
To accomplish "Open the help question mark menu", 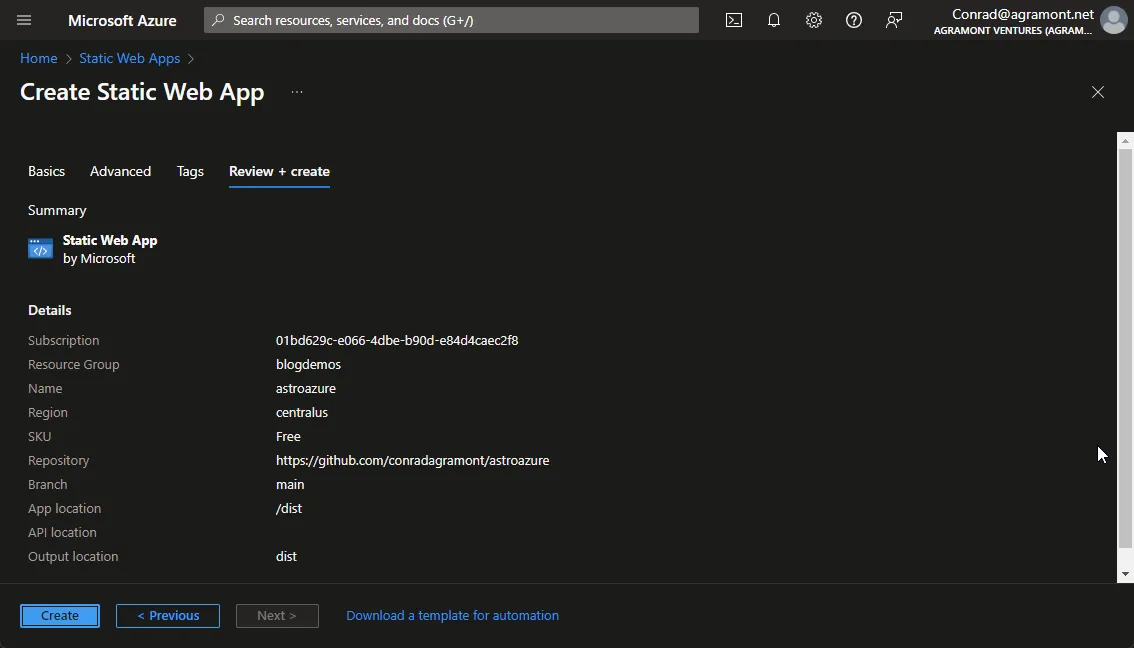I will point(853,20).
